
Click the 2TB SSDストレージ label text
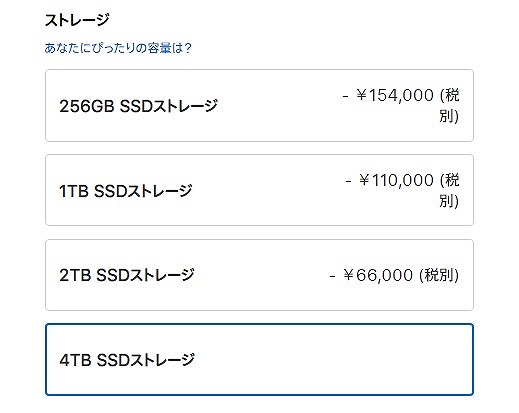click(x=127, y=275)
